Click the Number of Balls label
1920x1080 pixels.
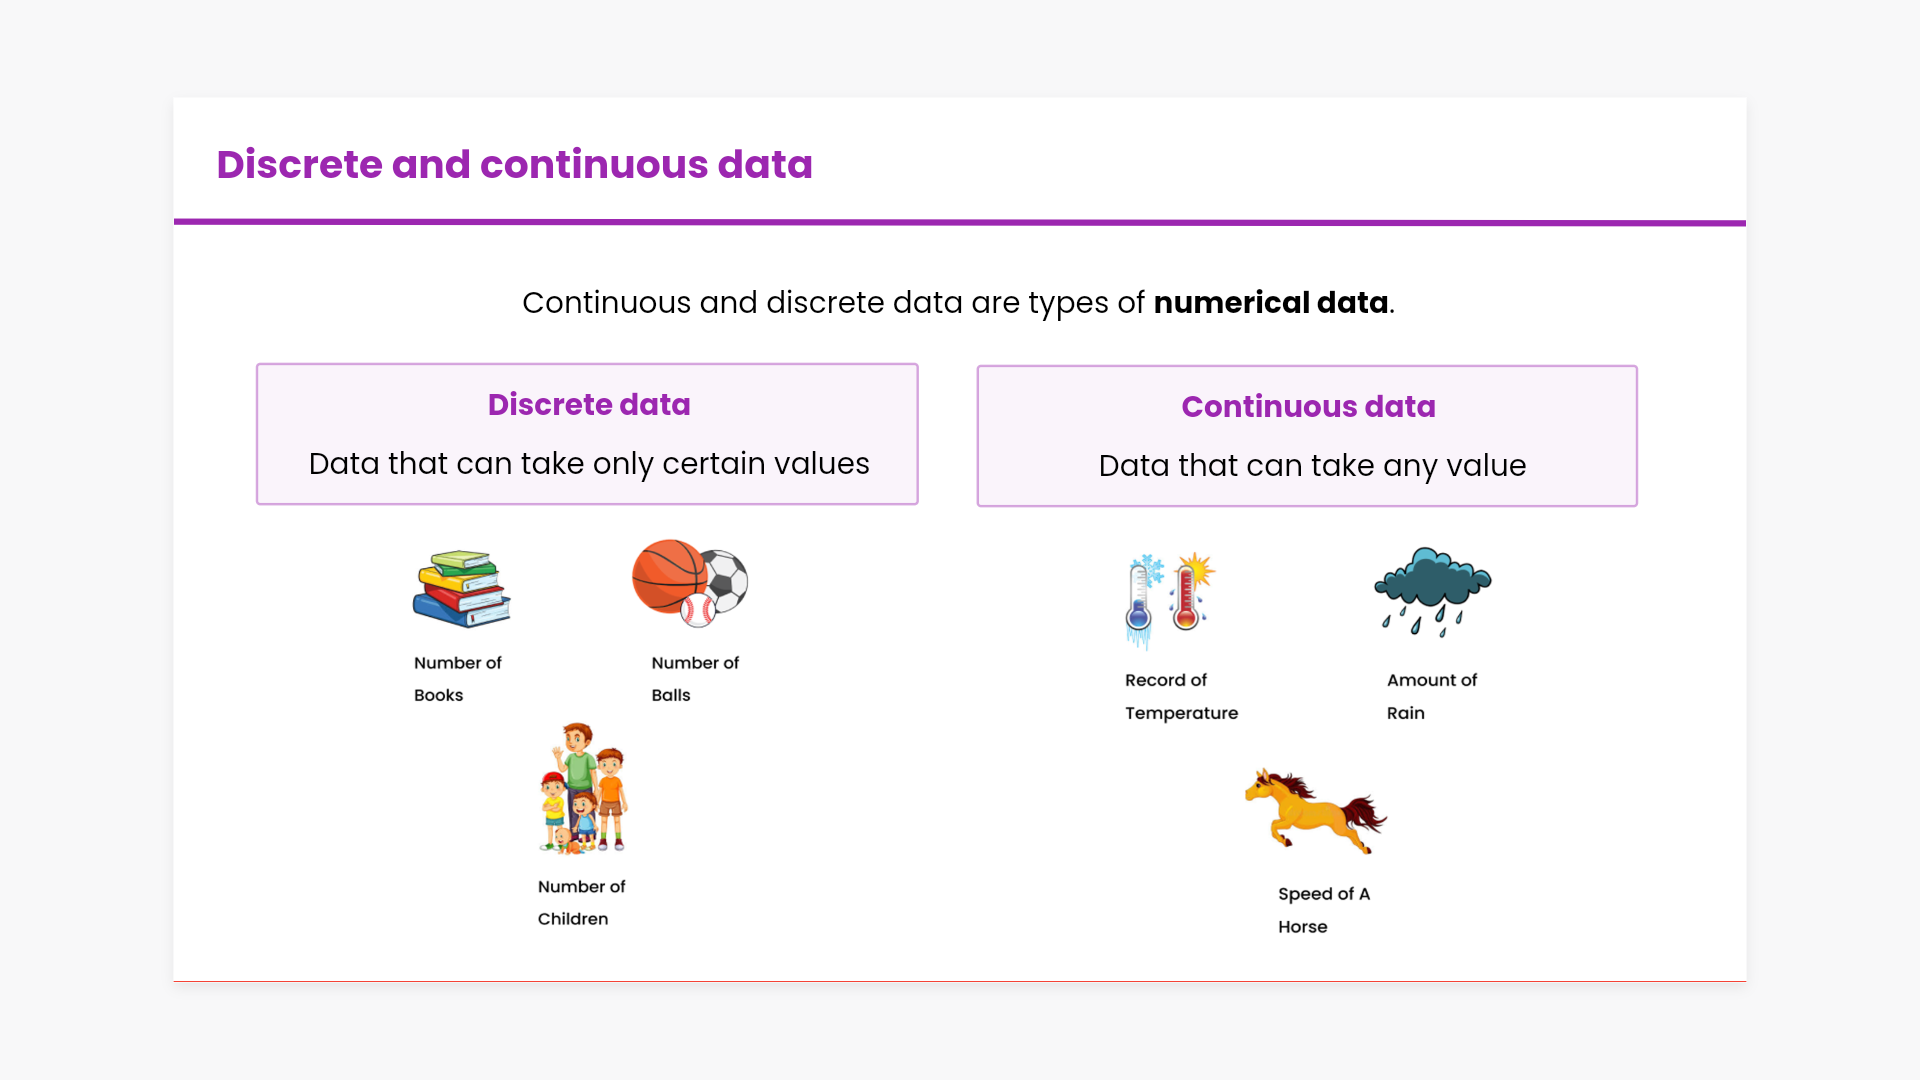click(x=695, y=678)
